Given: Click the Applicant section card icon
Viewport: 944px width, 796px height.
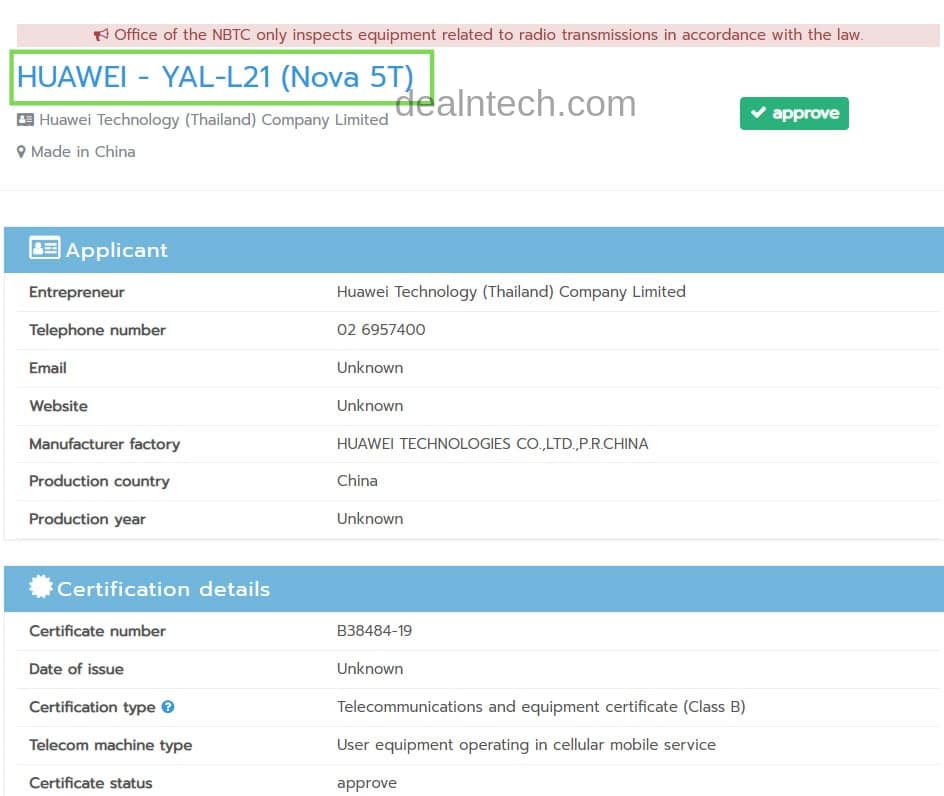Looking at the screenshot, I should (x=45, y=248).
